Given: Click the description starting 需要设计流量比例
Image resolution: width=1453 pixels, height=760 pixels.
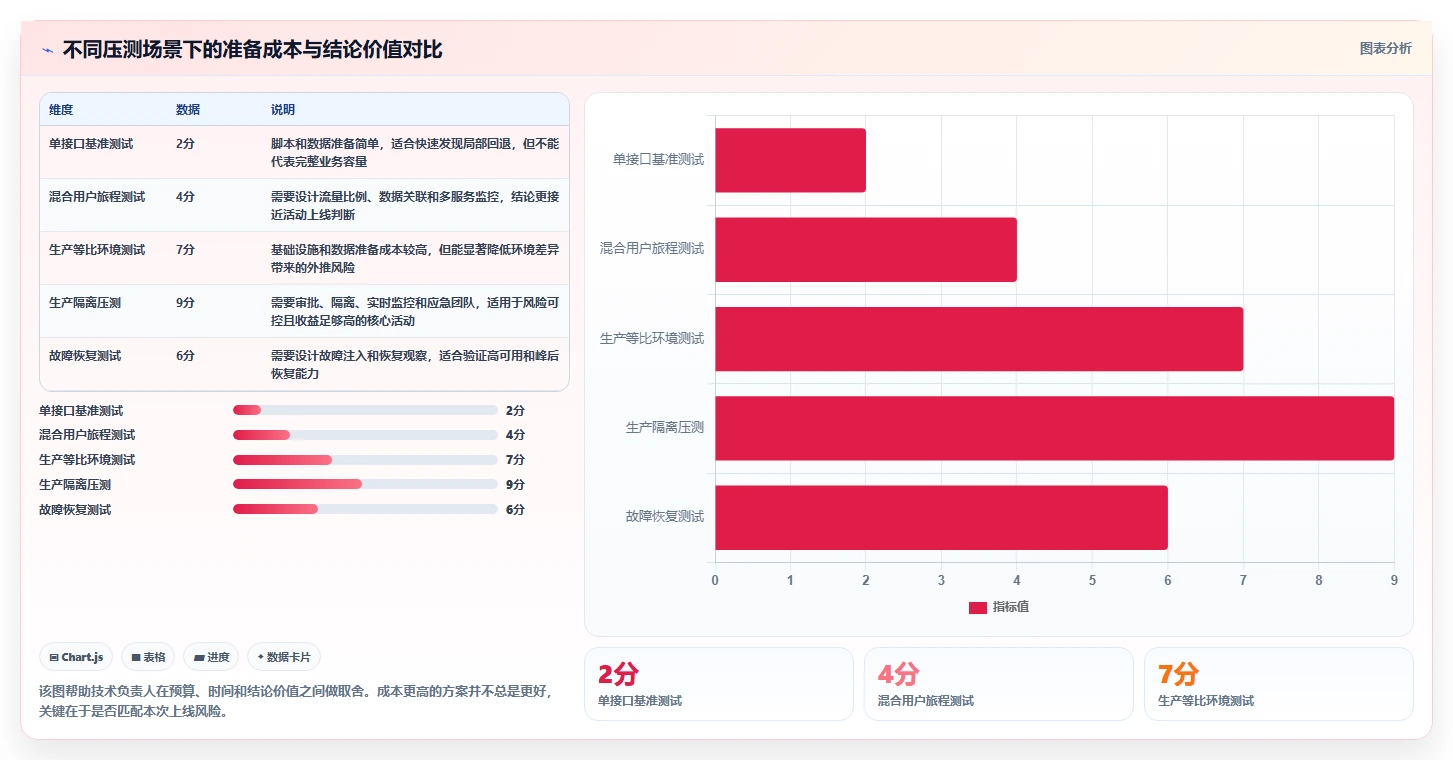Looking at the screenshot, I should coord(415,206).
